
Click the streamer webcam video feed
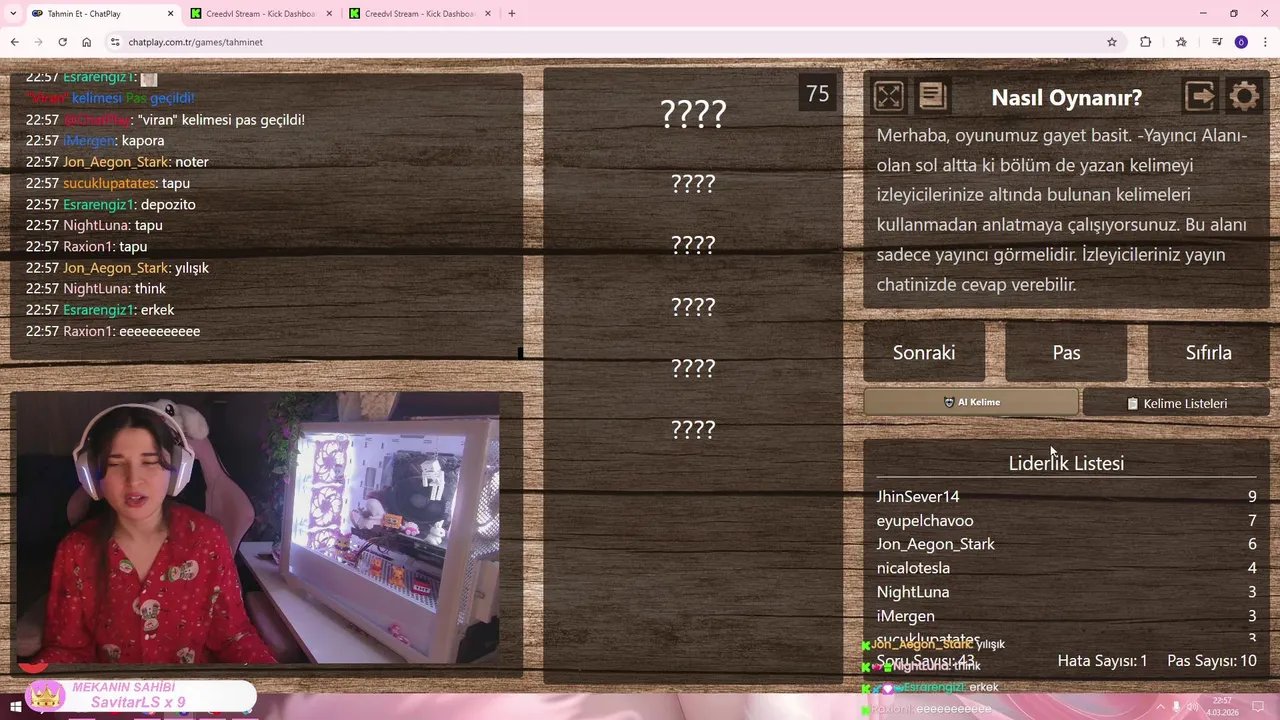[x=258, y=528]
